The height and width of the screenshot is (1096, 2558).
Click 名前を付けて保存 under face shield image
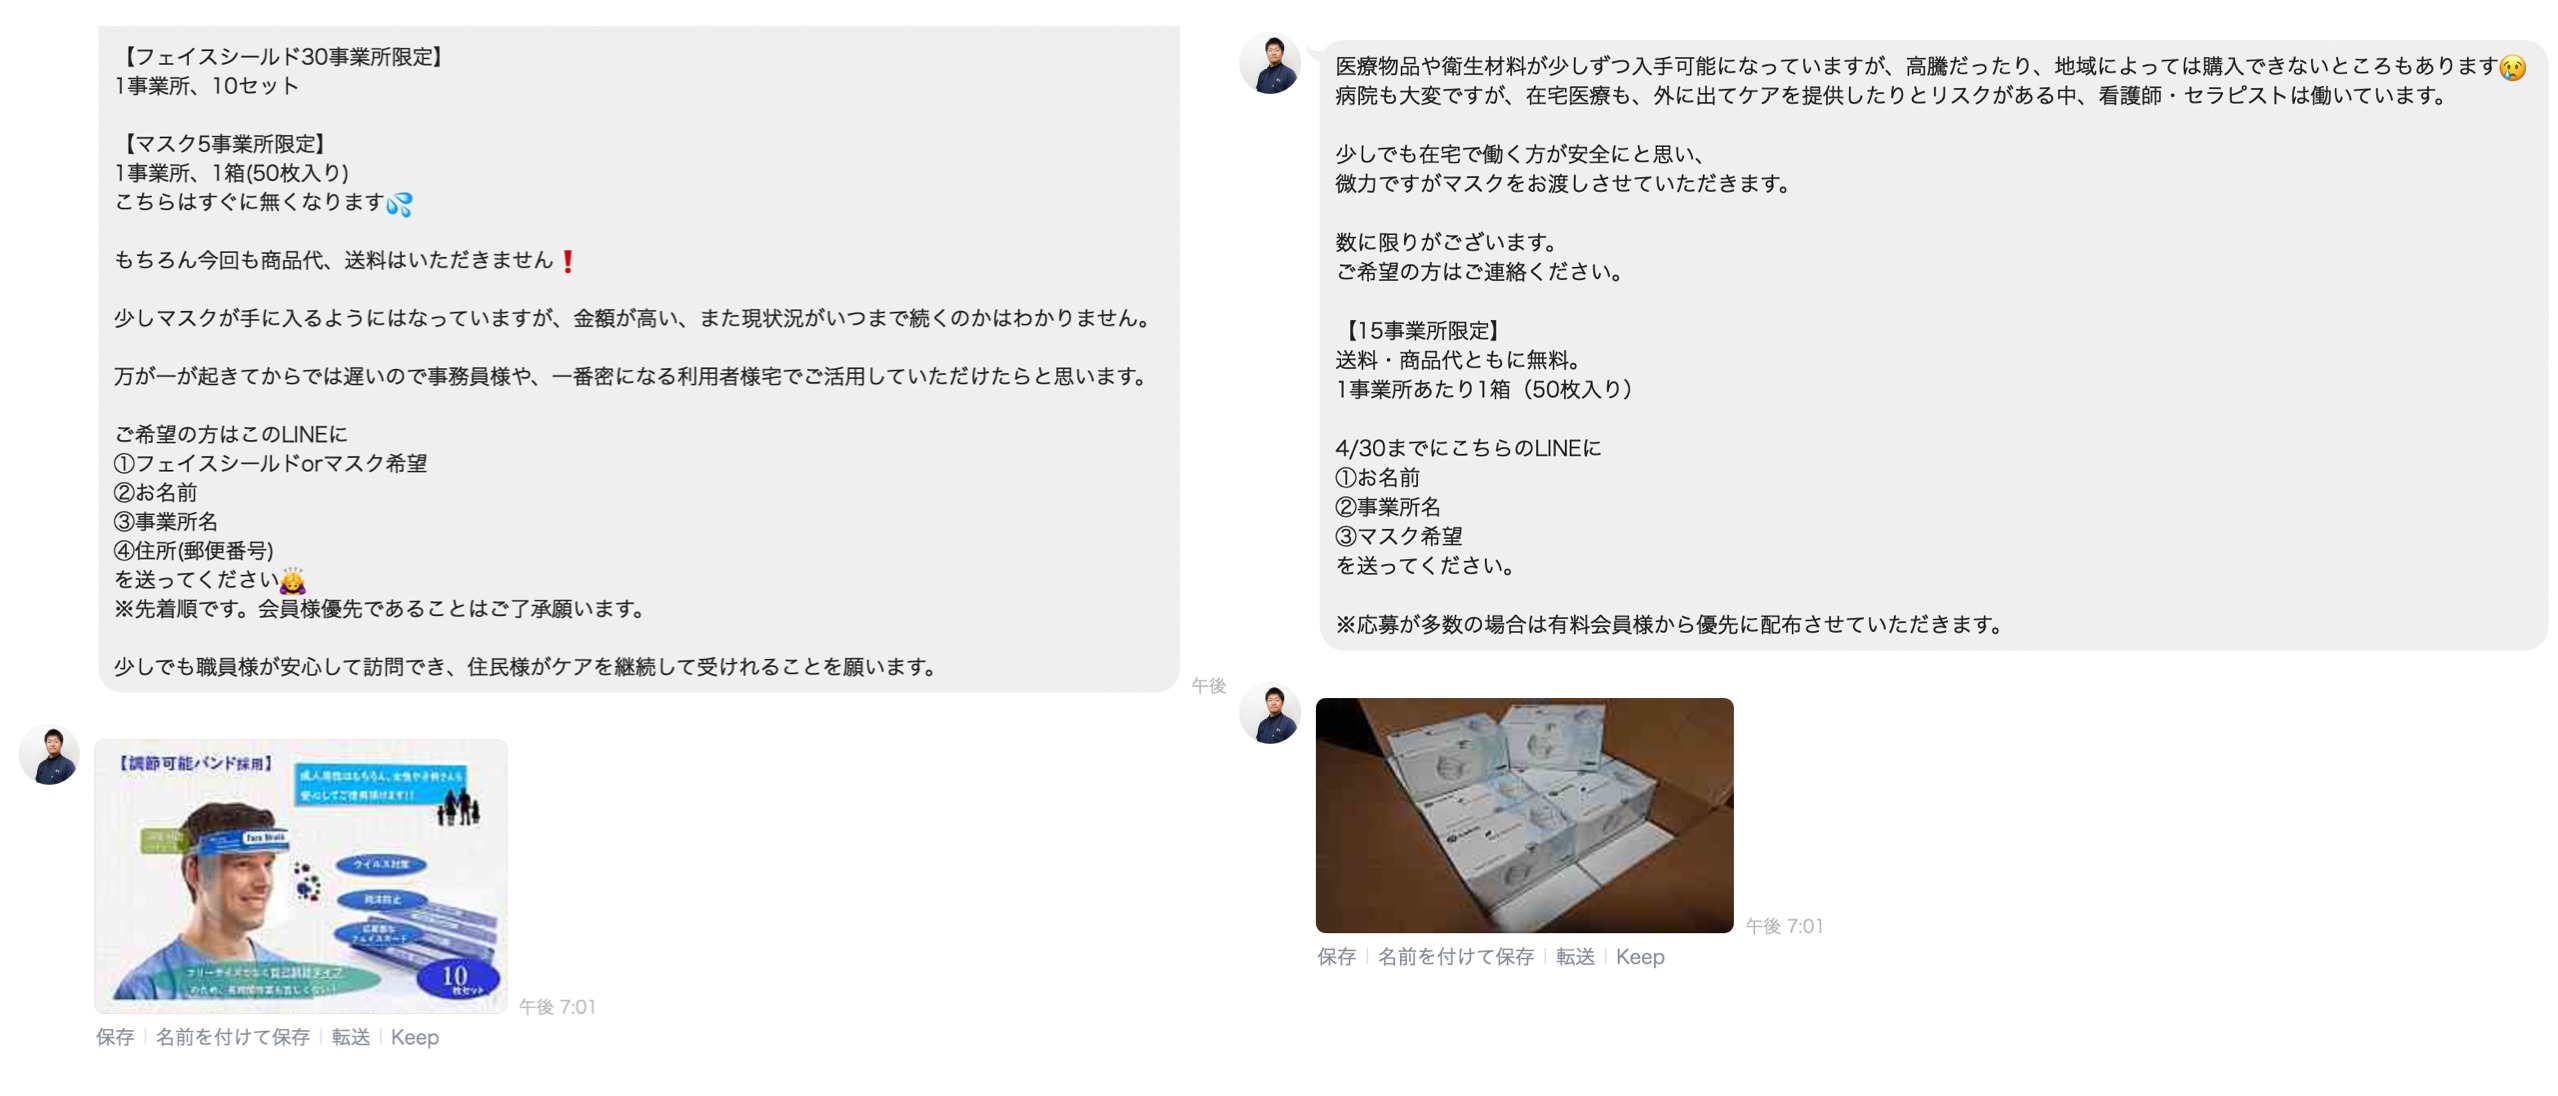coord(232,1036)
